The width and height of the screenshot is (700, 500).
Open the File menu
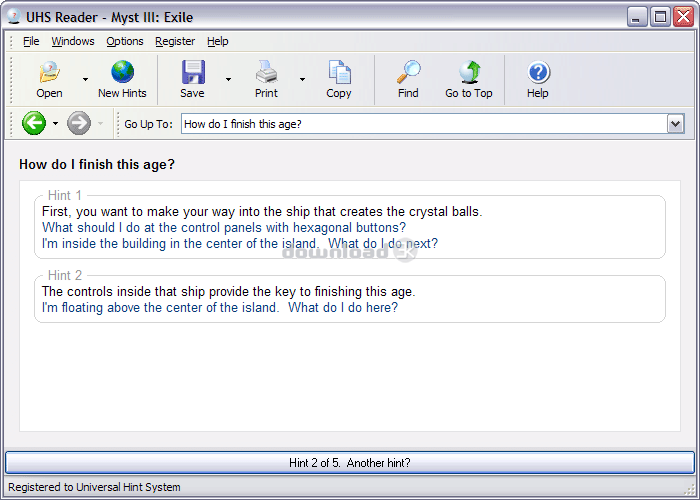tap(31, 41)
